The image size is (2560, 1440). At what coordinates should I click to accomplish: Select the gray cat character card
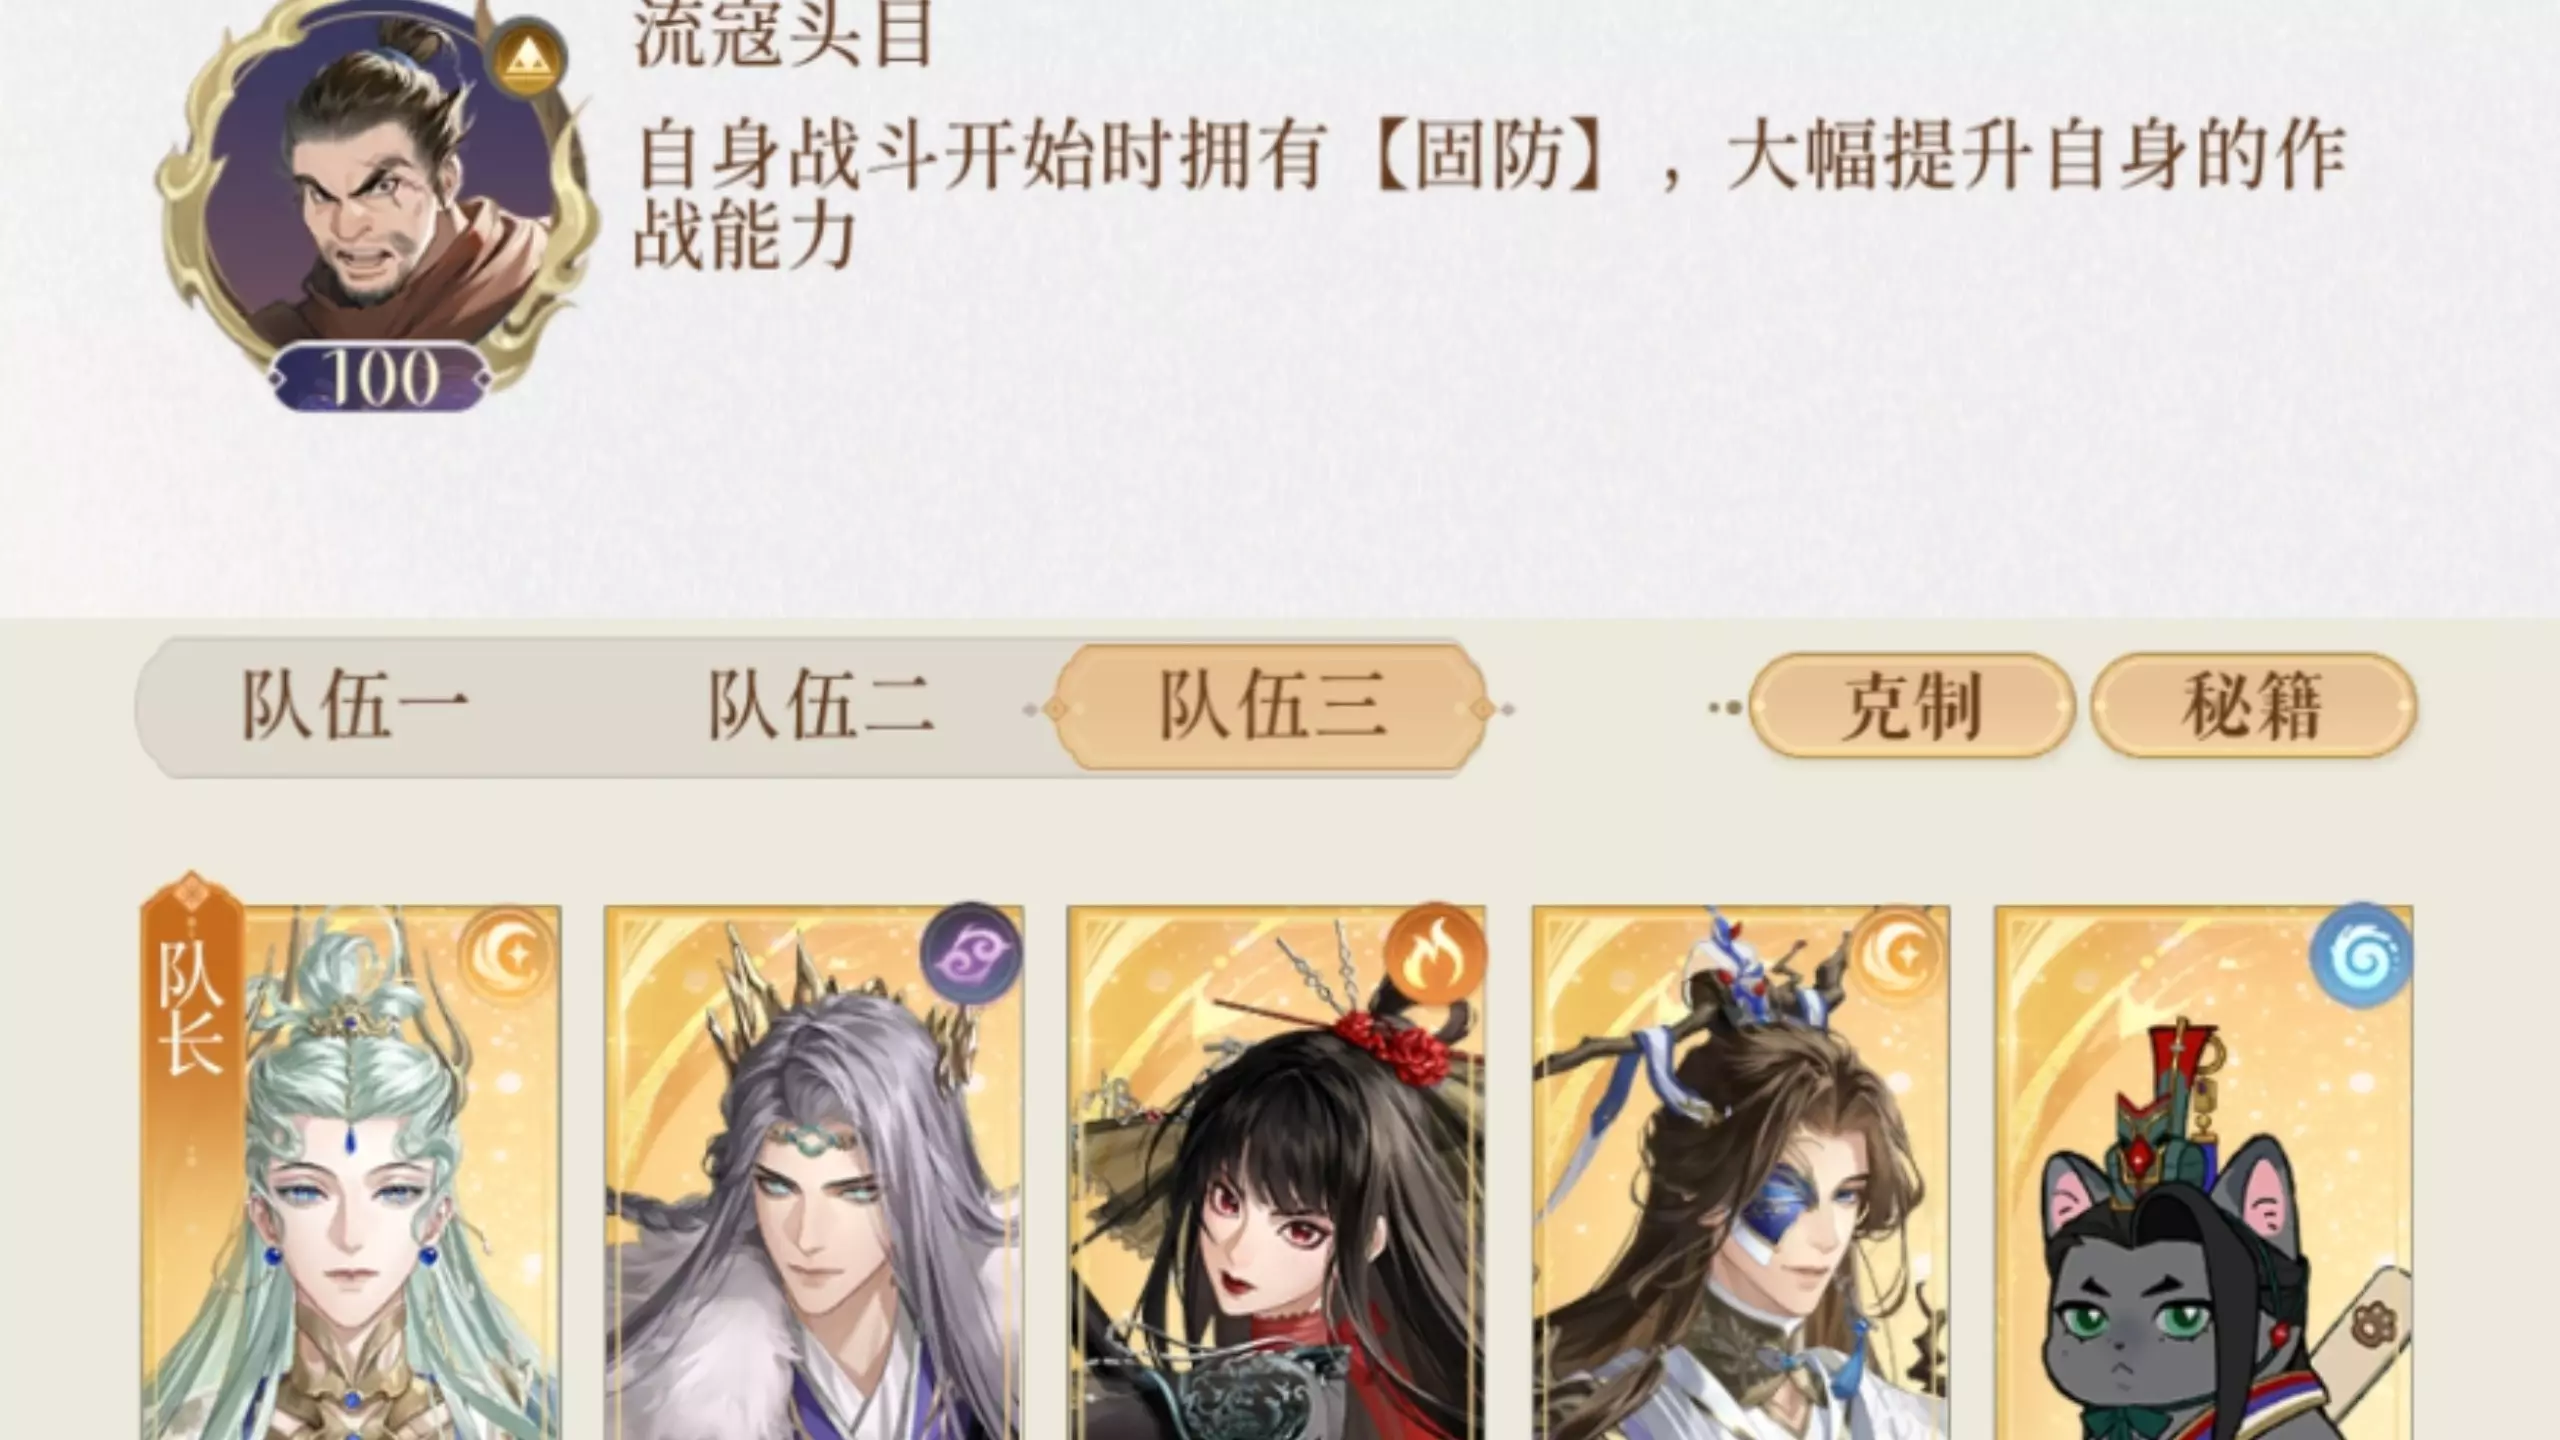(x=2204, y=1172)
